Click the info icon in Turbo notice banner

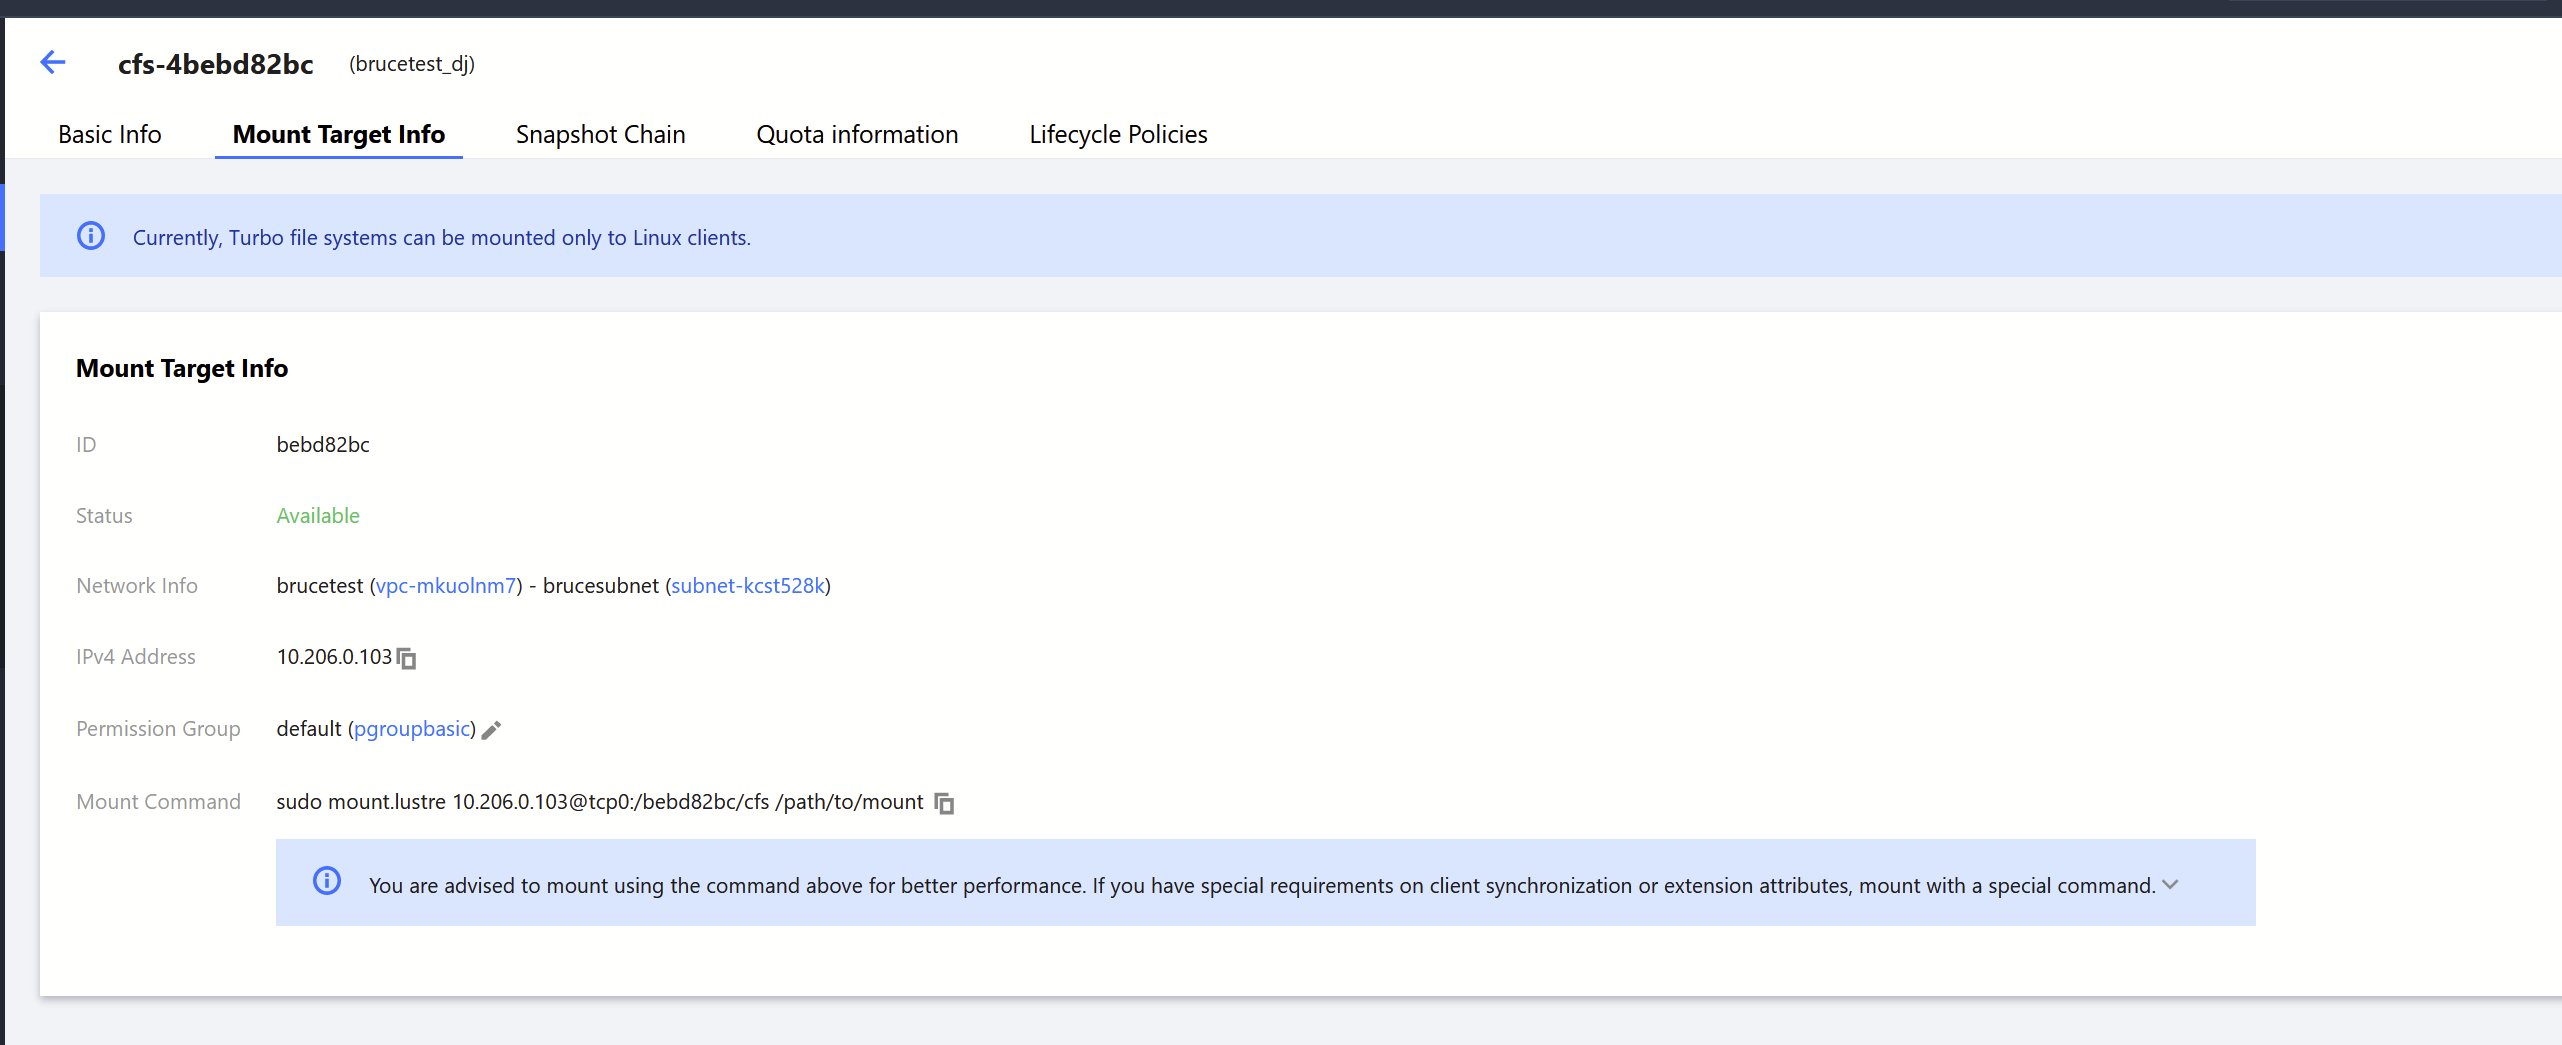[x=91, y=236]
